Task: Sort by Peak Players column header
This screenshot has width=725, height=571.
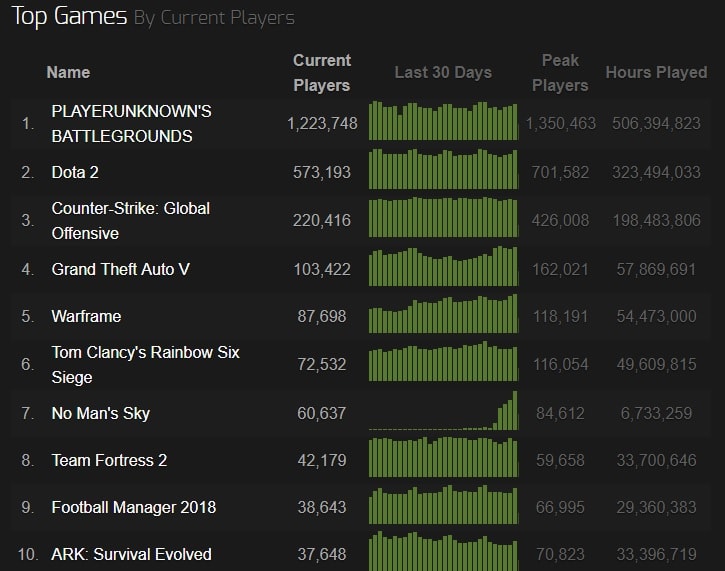Action: 560,73
